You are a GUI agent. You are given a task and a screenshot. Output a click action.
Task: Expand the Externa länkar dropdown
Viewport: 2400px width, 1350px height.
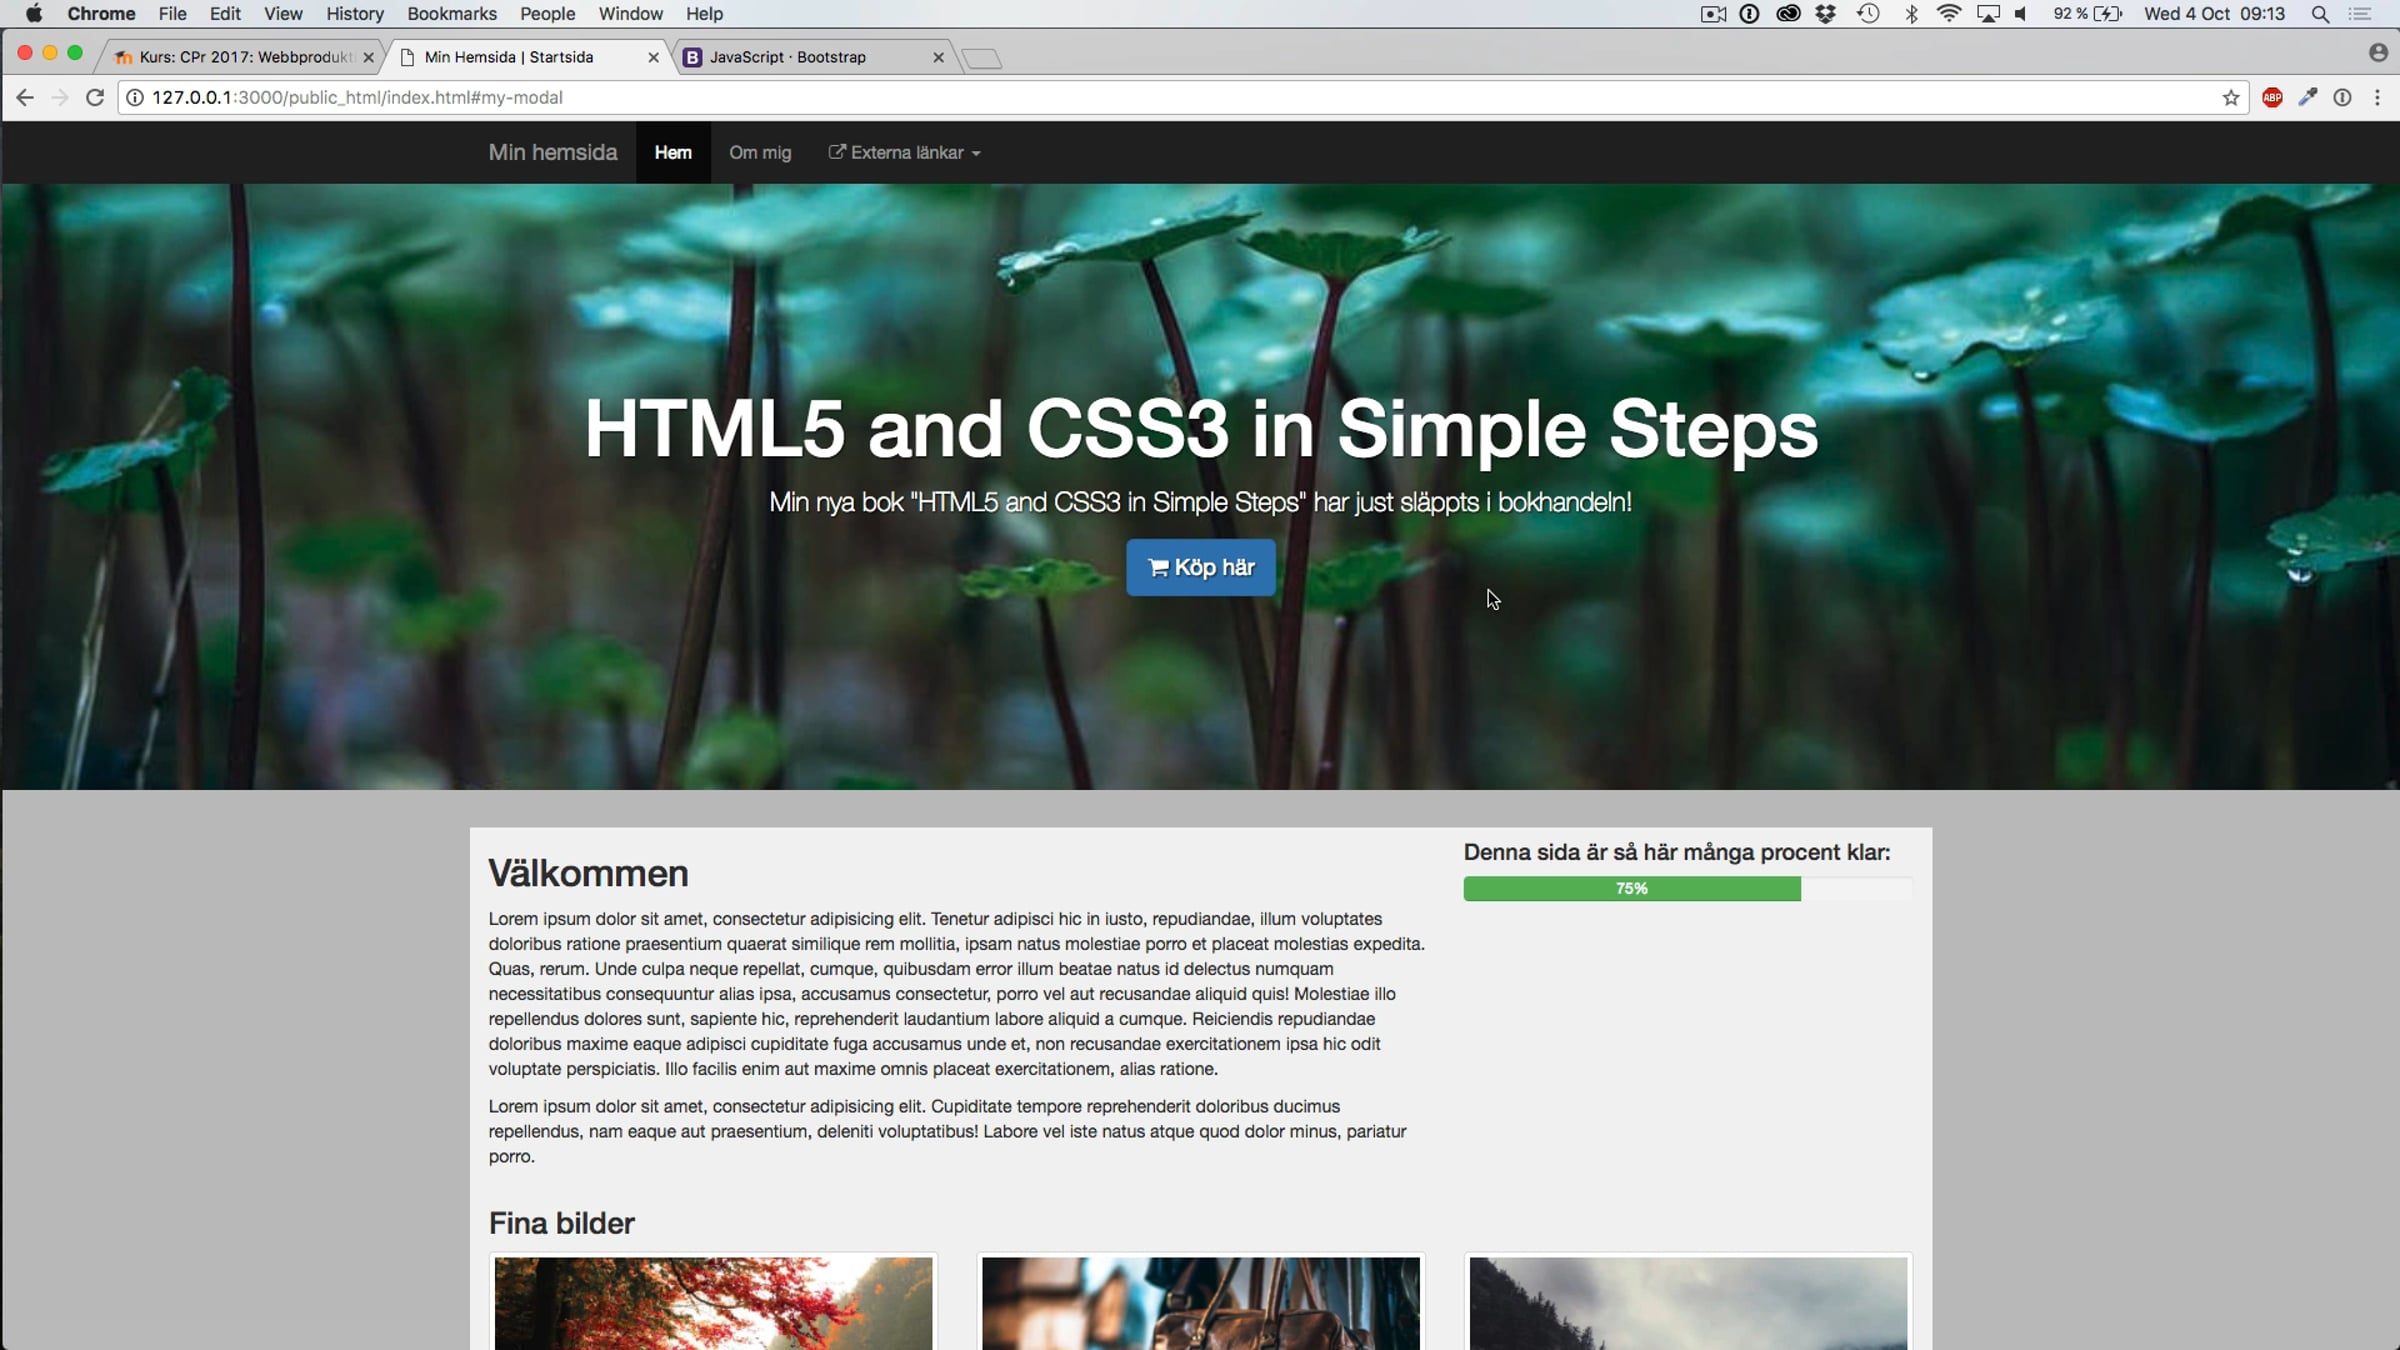[905, 153]
